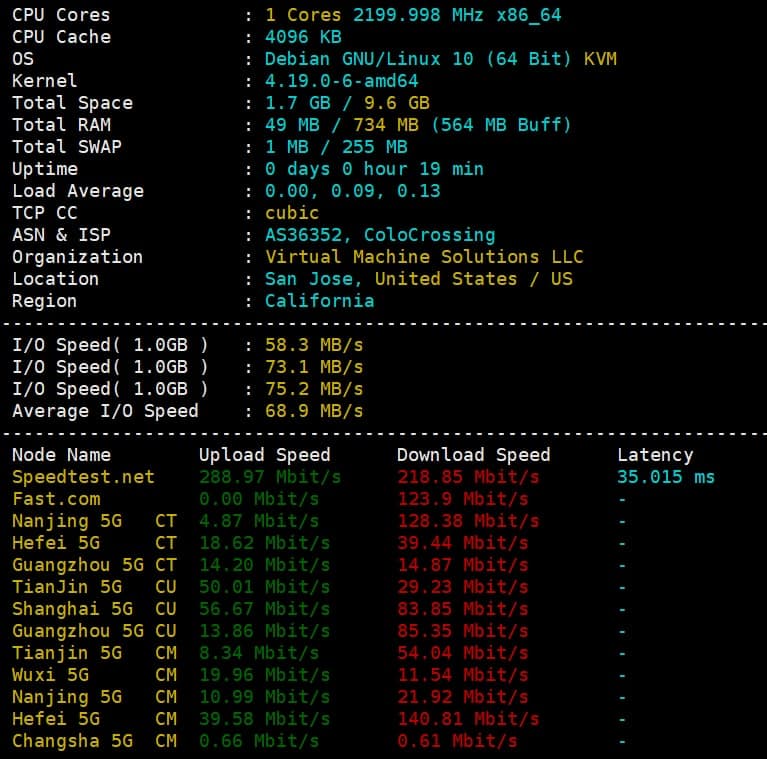Click the Upload Speed column header
This screenshot has width=767, height=759.
(x=264, y=455)
